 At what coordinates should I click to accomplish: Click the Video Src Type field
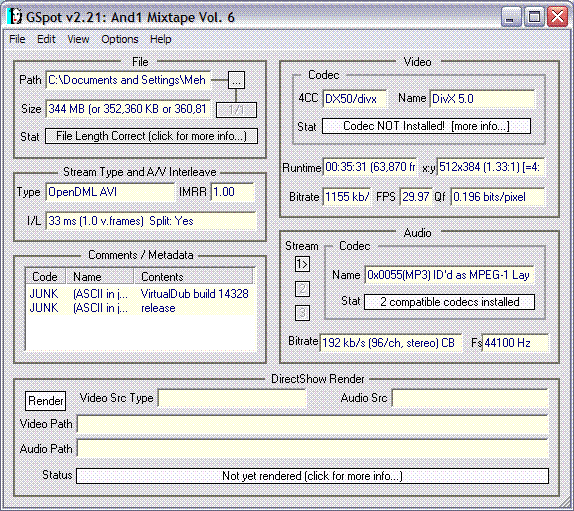click(232, 398)
